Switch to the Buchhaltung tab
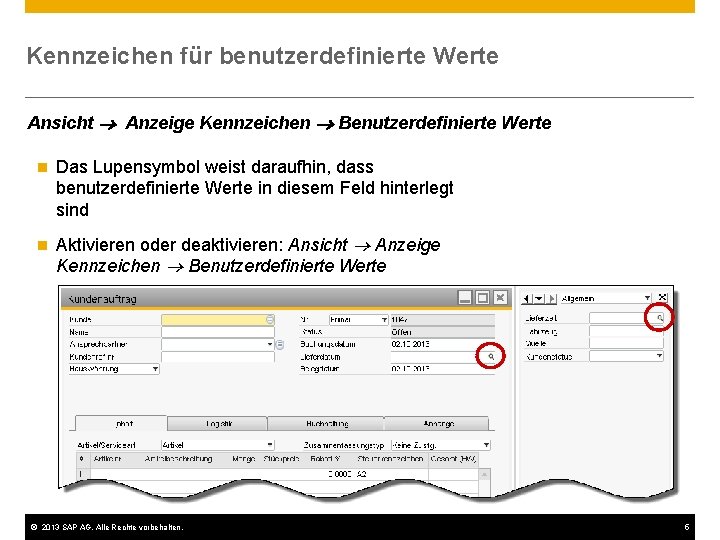 pyautogui.click(x=326, y=423)
